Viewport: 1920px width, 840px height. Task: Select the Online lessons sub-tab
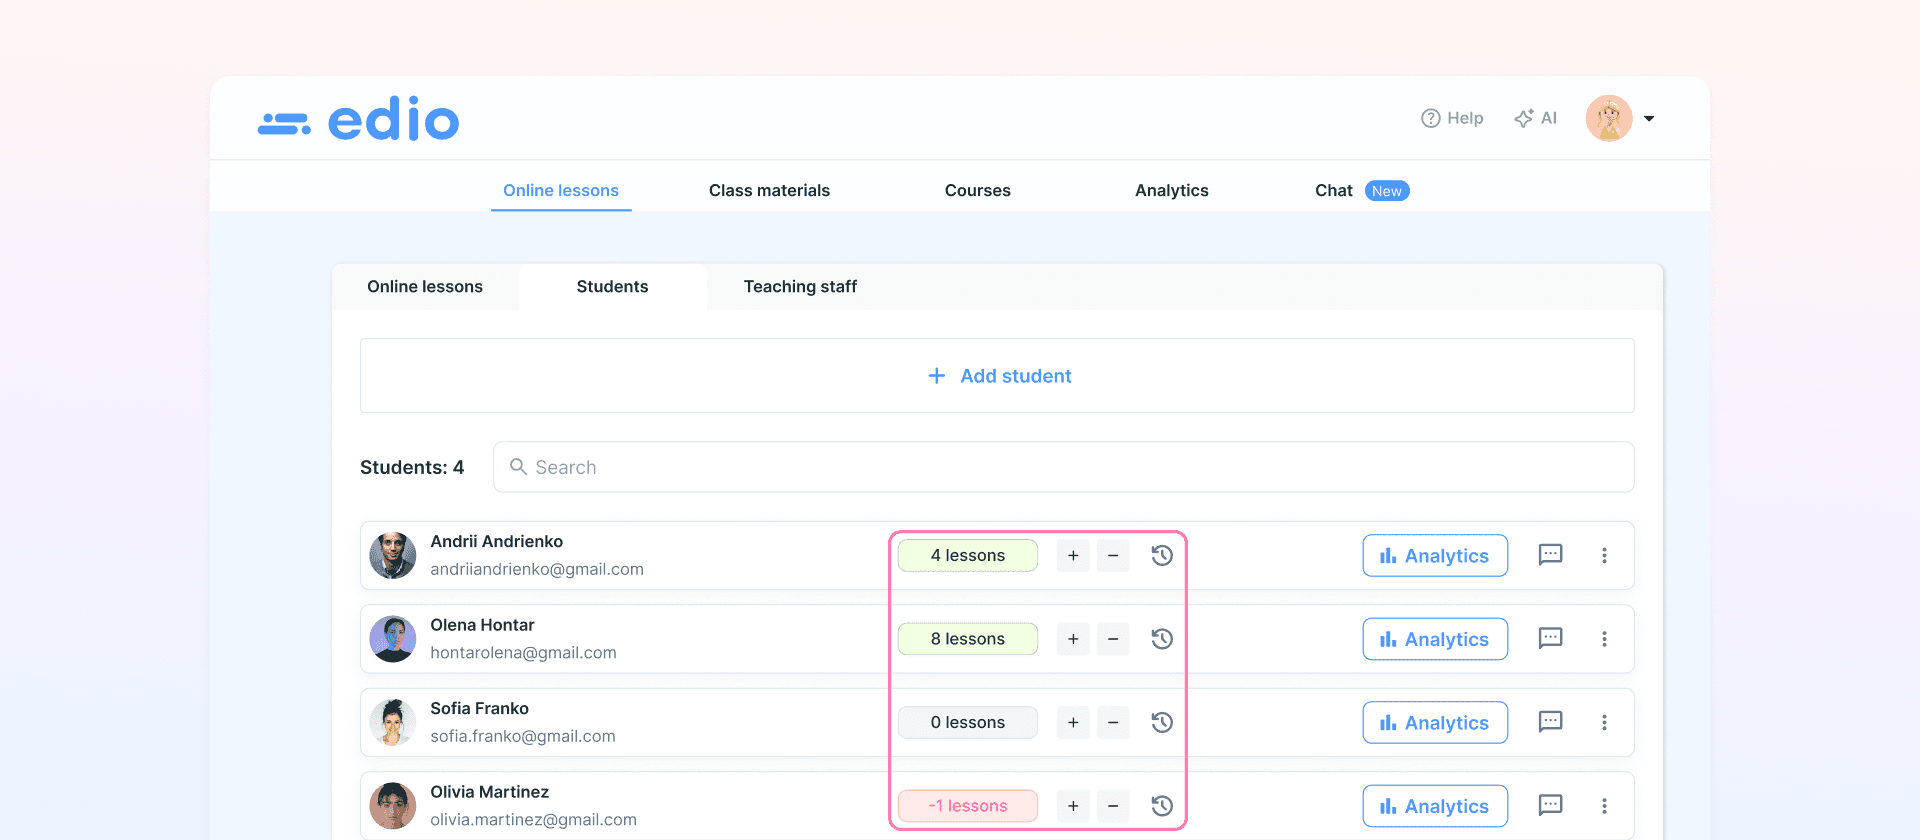coord(425,286)
